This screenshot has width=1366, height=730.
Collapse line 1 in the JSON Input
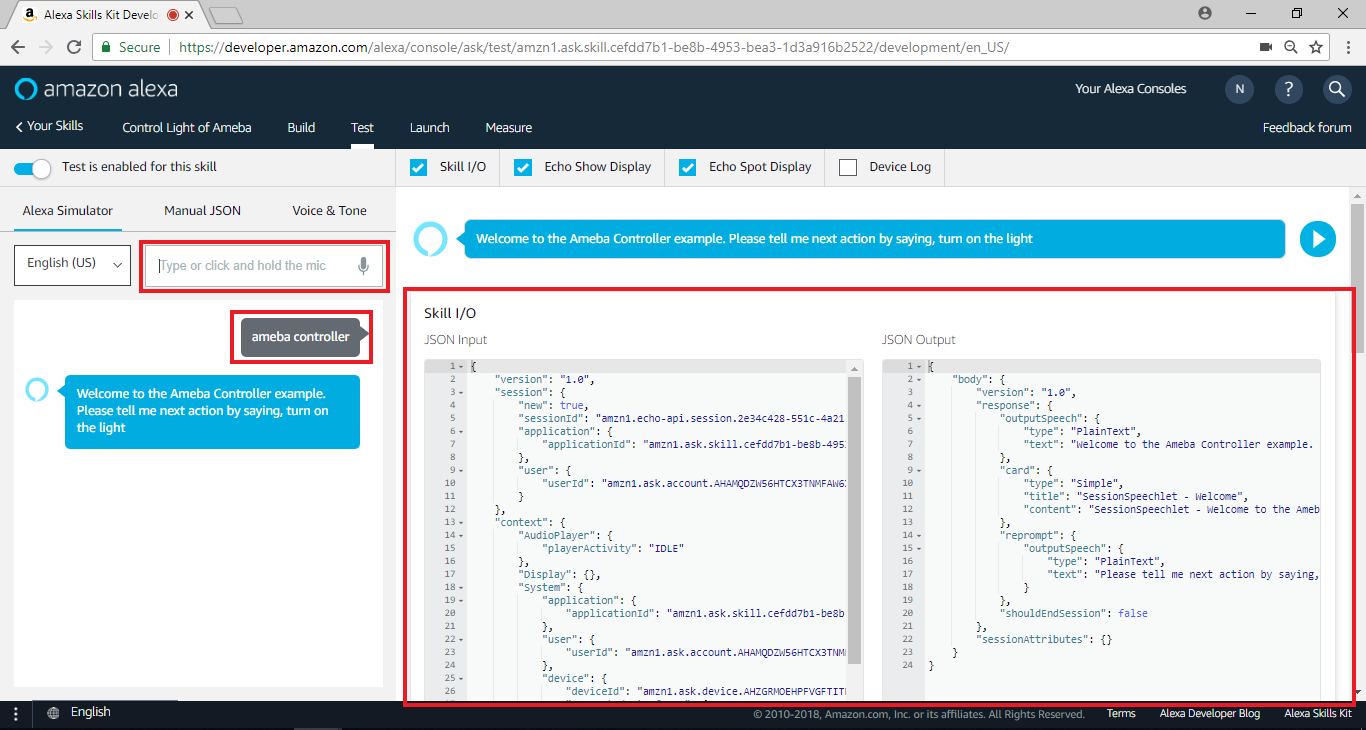pyautogui.click(x=460, y=367)
